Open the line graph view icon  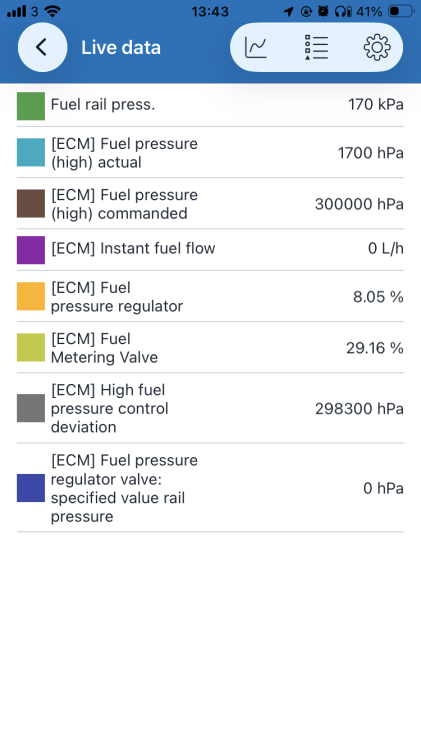[256, 47]
